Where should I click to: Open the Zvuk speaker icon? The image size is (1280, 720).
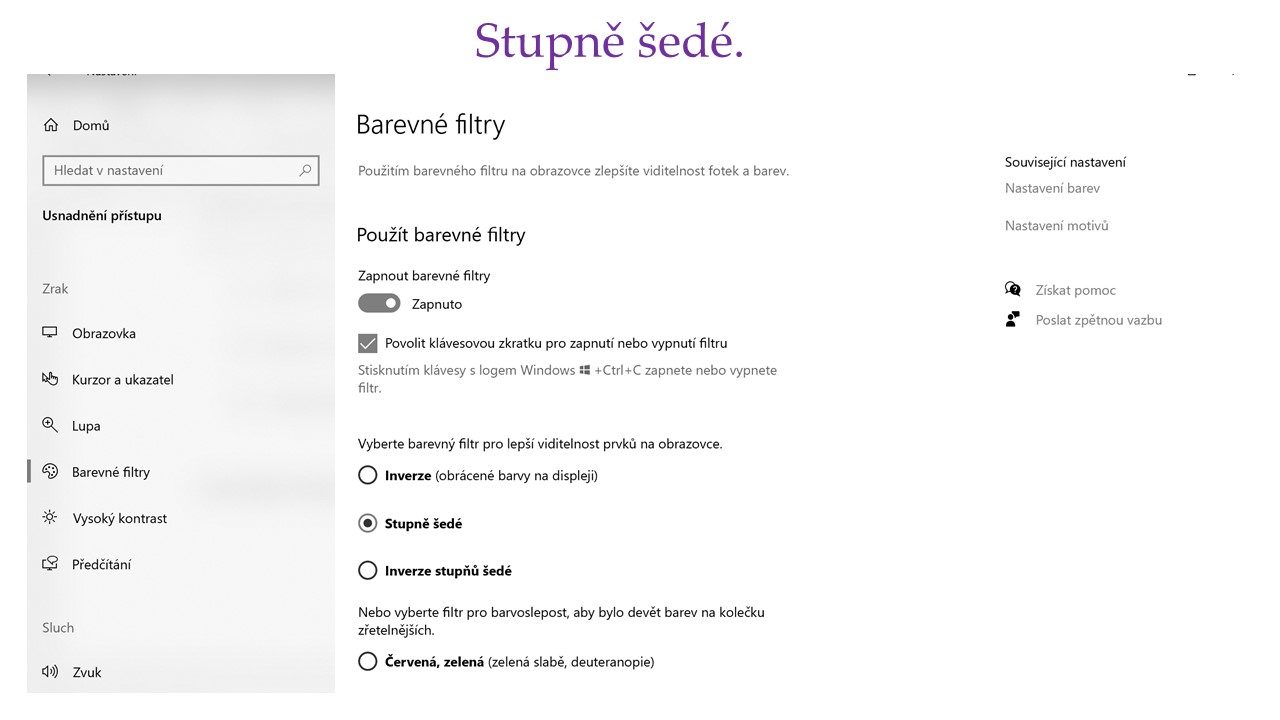coord(50,672)
